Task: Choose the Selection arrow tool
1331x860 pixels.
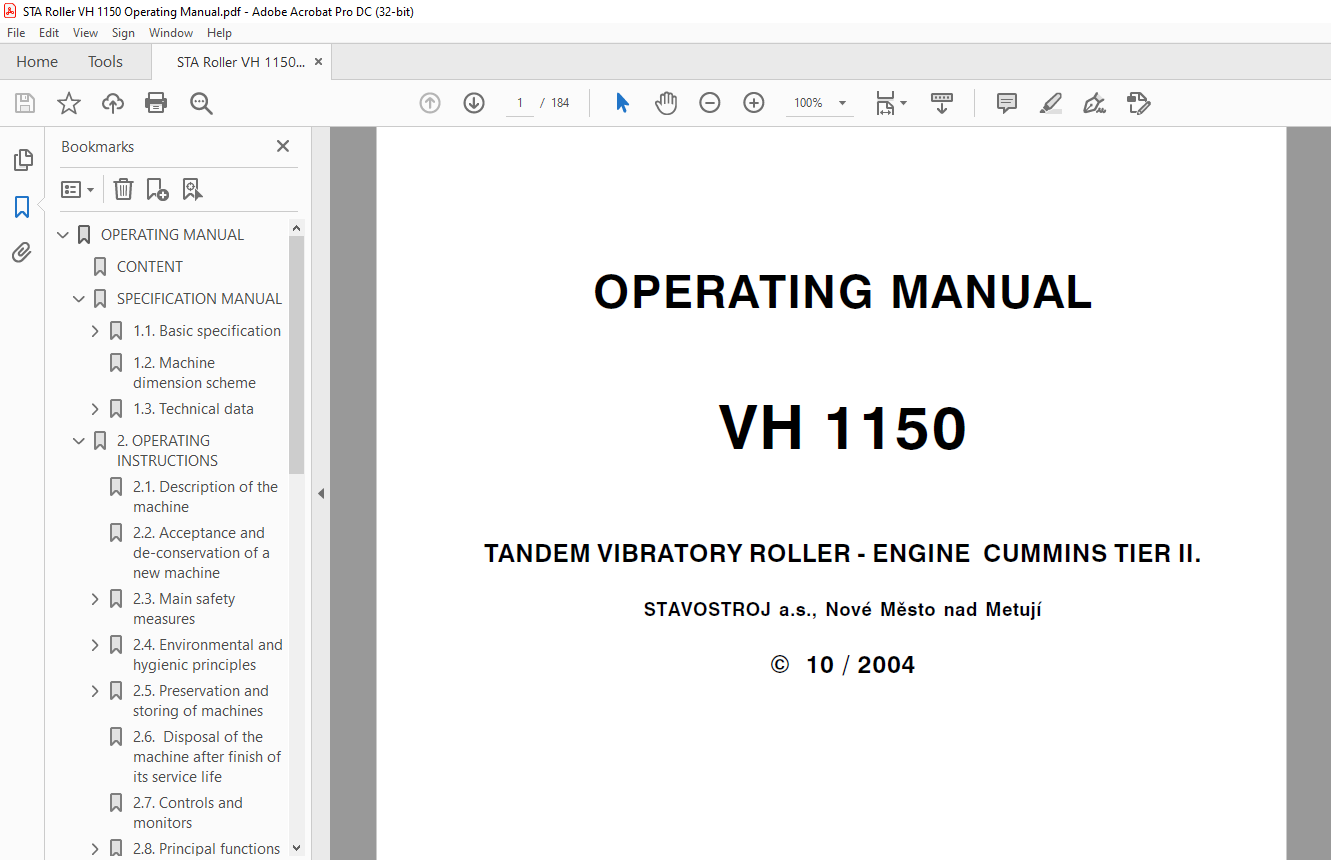Action: pyautogui.click(x=622, y=103)
